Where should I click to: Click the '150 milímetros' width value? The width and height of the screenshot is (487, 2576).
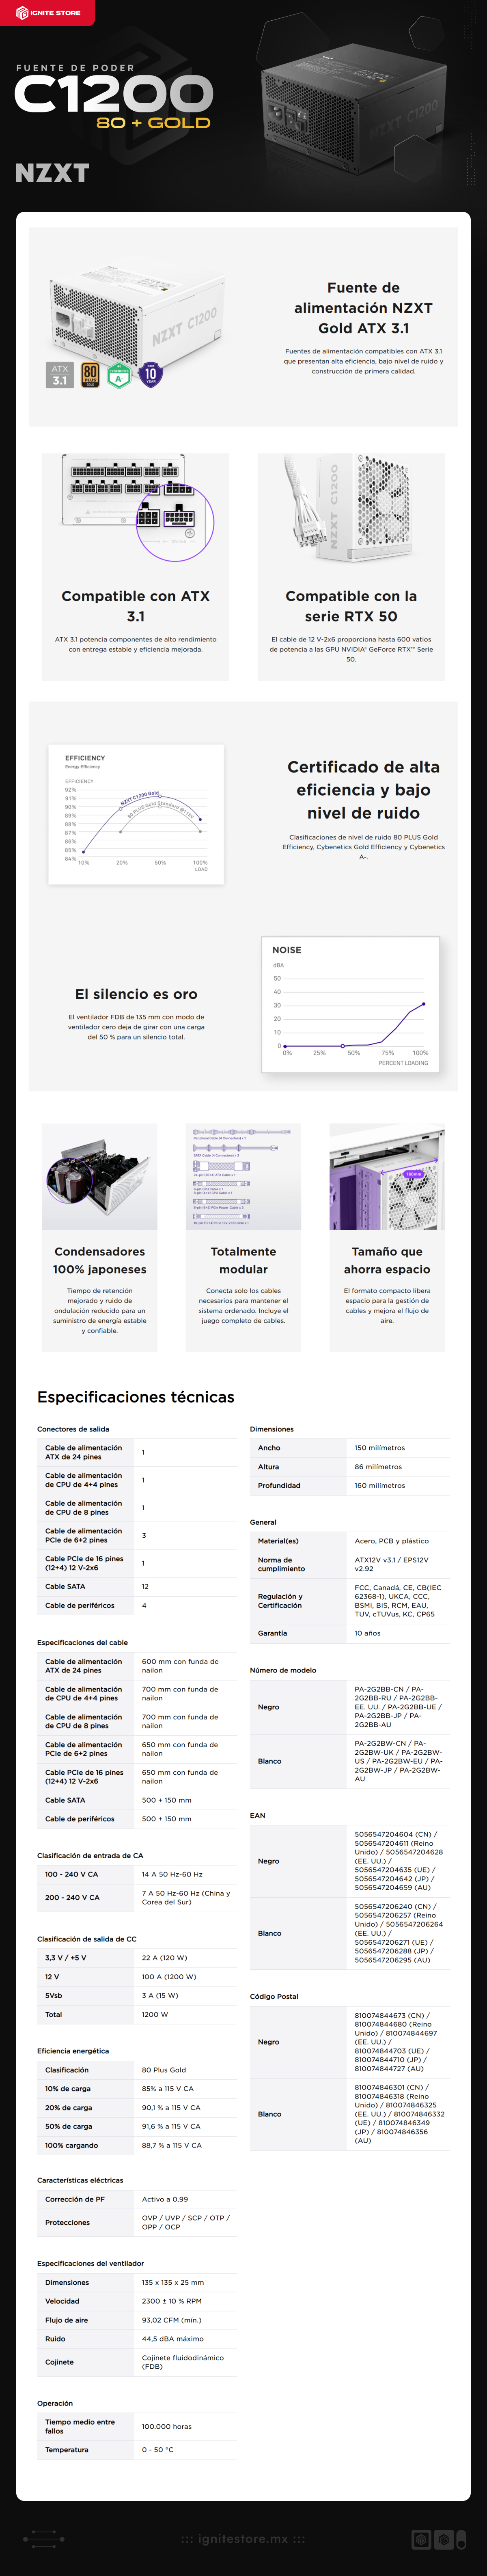(x=379, y=1448)
